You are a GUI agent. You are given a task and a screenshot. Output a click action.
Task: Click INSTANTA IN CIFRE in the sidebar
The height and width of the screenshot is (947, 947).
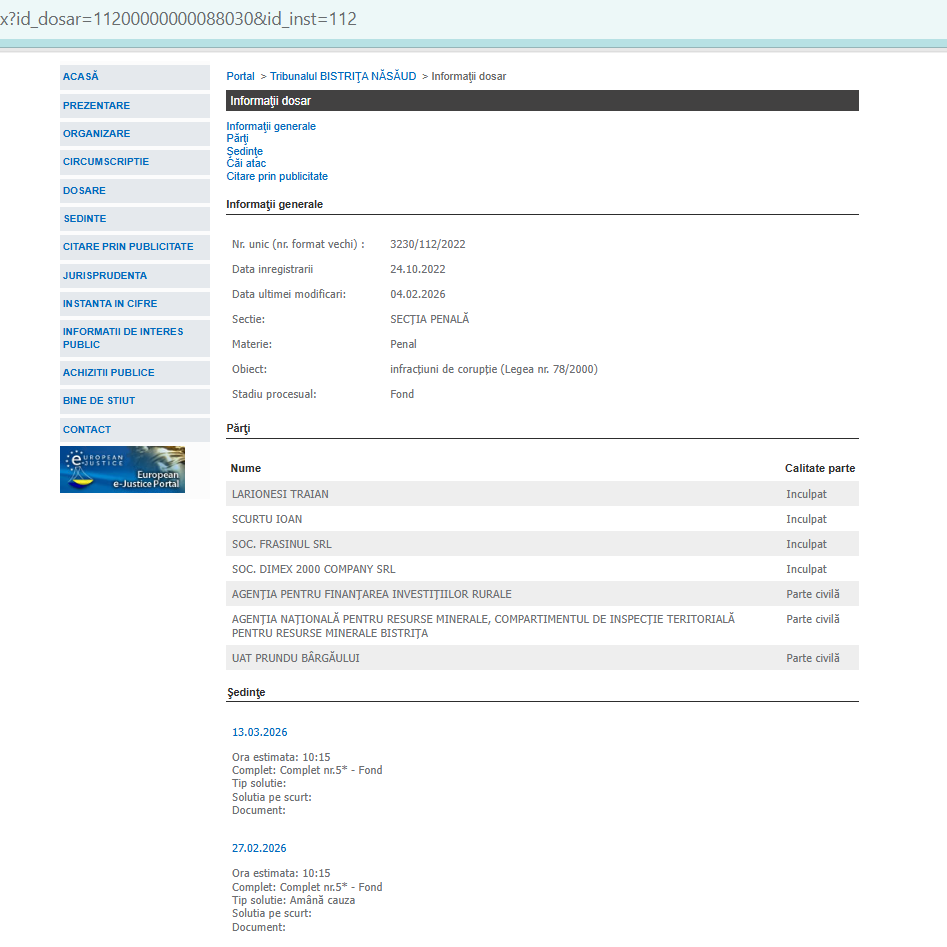coord(110,304)
